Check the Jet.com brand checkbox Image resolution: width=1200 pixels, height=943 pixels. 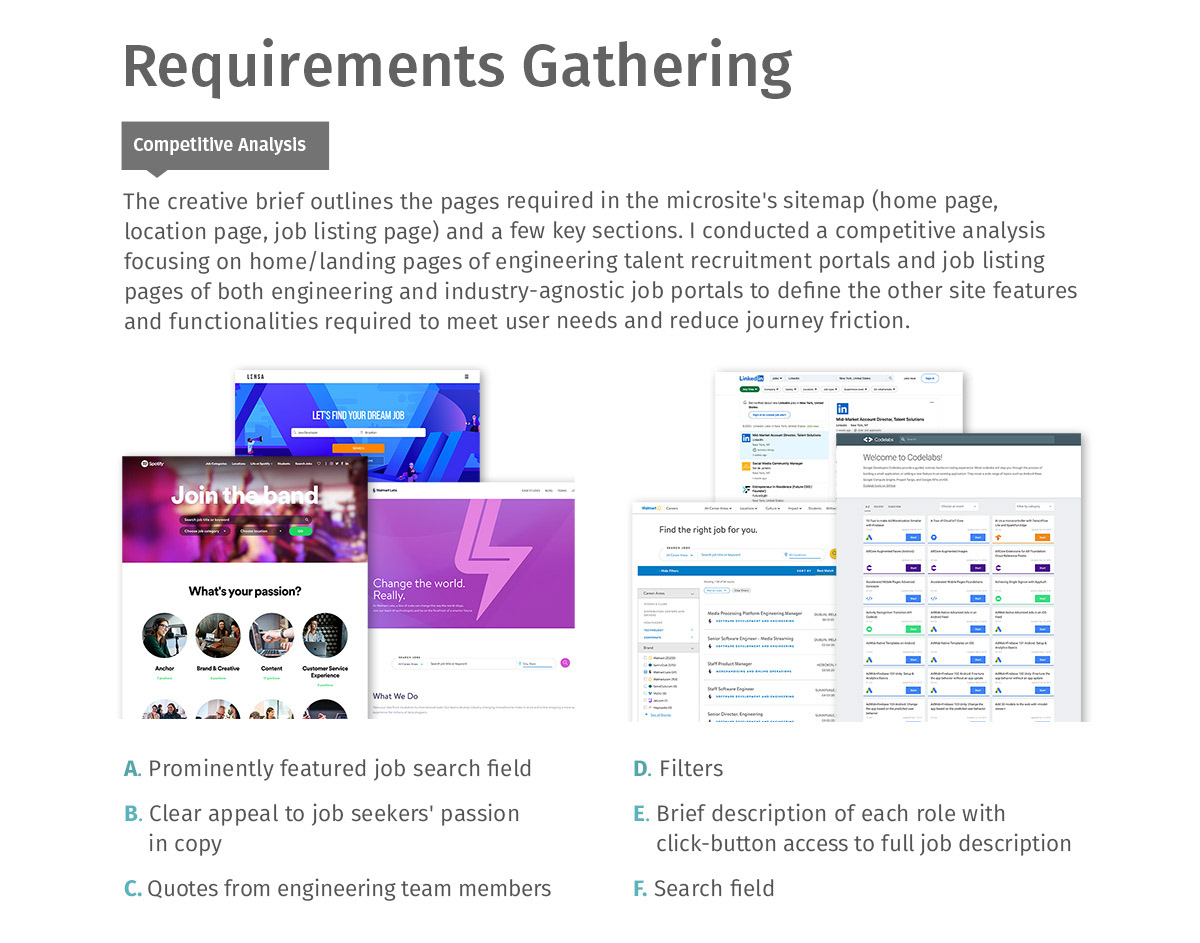click(645, 700)
